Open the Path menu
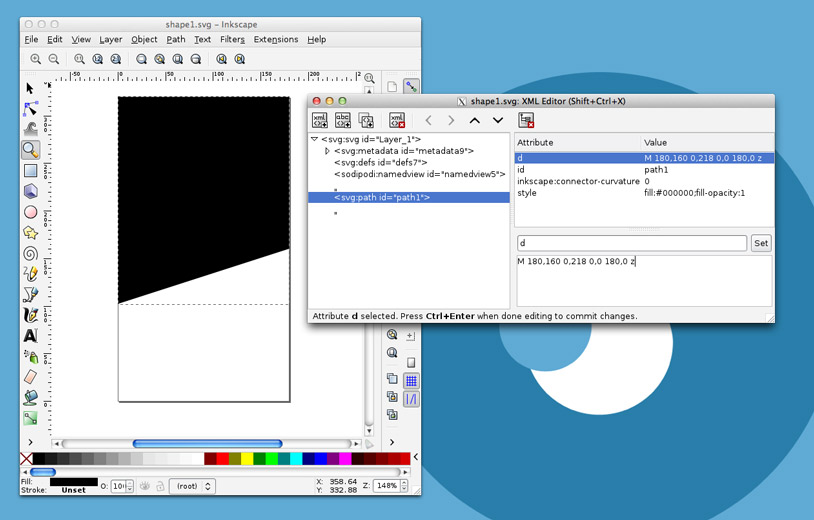Screen dimensions: 814x520 [175, 39]
